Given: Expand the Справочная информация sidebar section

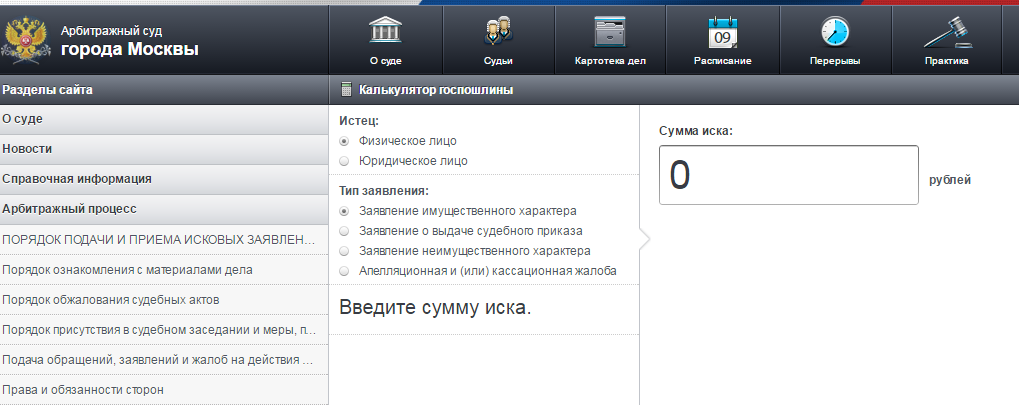Looking at the screenshot, I should pyautogui.click(x=77, y=179).
